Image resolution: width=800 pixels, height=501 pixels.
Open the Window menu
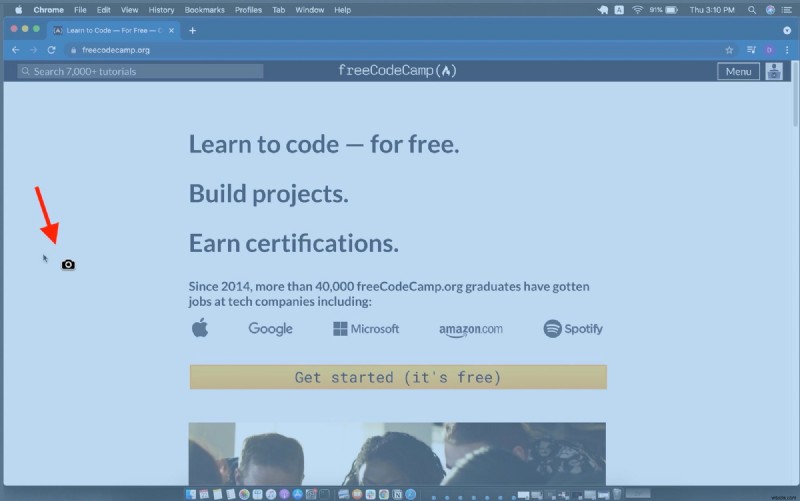click(310, 10)
